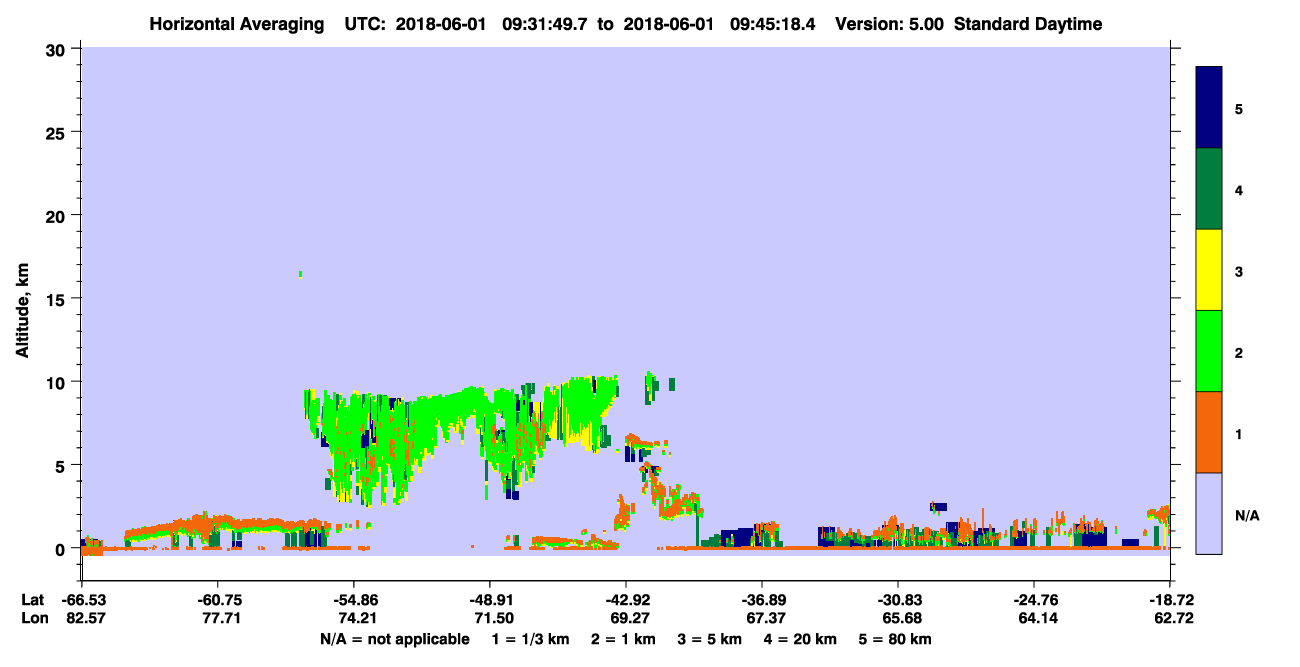Screen dimensions: 1300x667
Task: Click the lavender N/A colorbar segment
Action: click(1209, 513)
